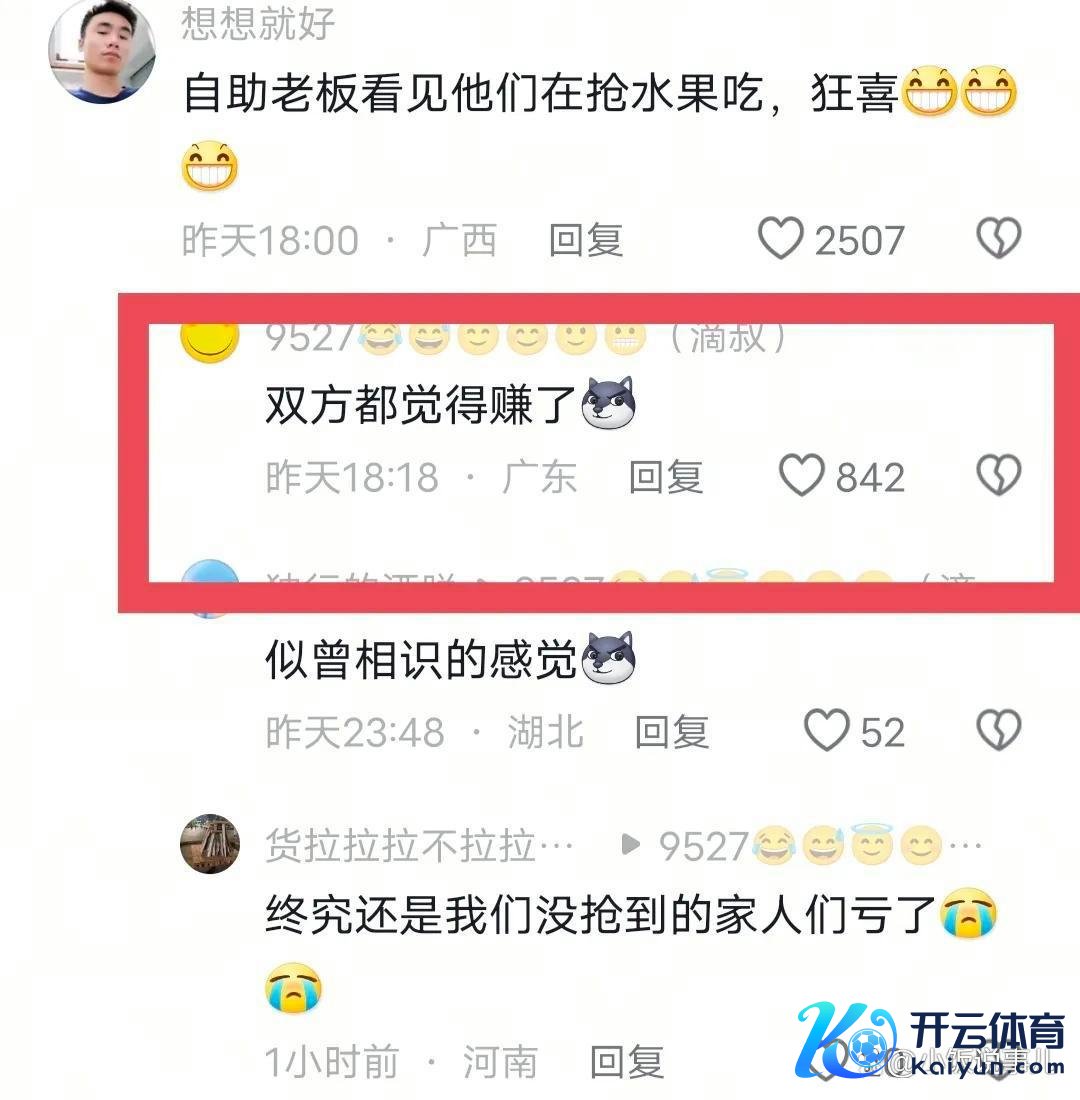1080x1100 pixels.
Task: Dislike the 似曾相识的感觉 comment
Action: pyautogui.click(x=999, y=730)
